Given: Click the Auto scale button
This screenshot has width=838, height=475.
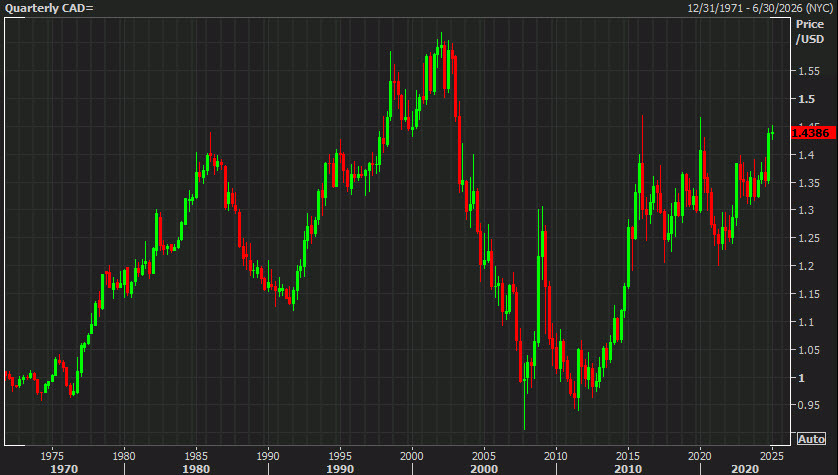Looking at the screenshot, I should click(x=811, y=439).
